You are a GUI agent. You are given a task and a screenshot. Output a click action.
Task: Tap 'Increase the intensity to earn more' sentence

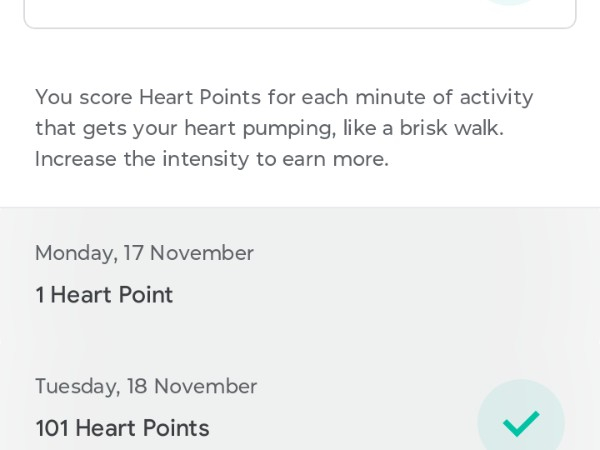coord(211,159)
